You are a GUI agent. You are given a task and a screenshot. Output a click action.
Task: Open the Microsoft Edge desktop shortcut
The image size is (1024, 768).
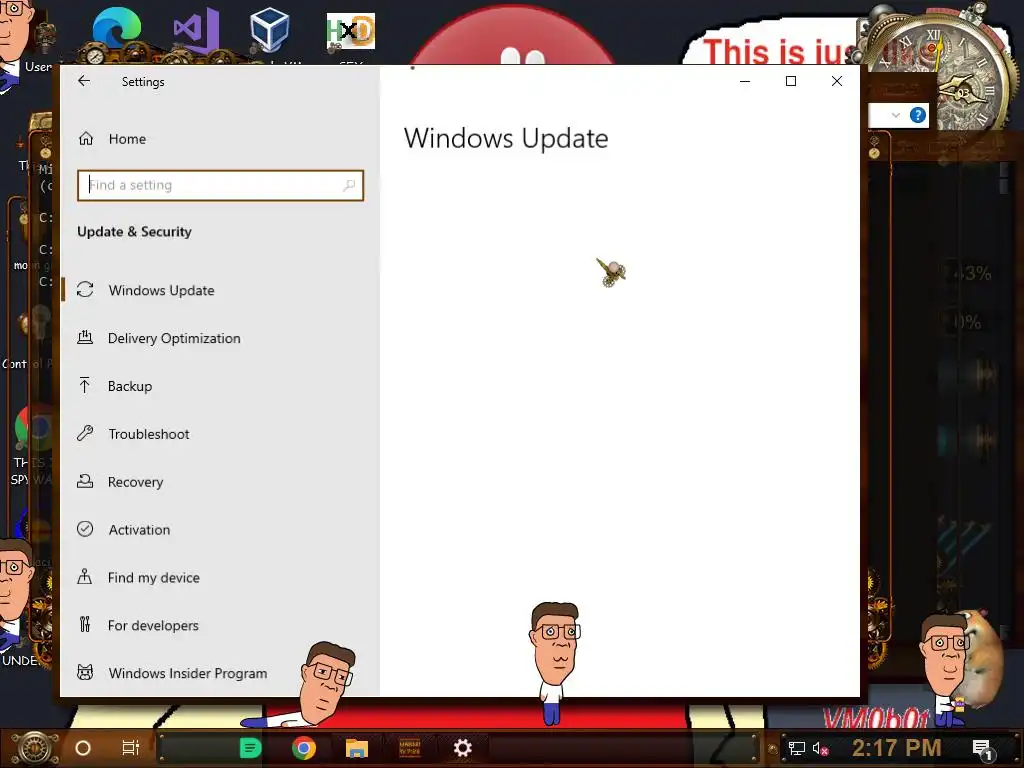point(117,31)
